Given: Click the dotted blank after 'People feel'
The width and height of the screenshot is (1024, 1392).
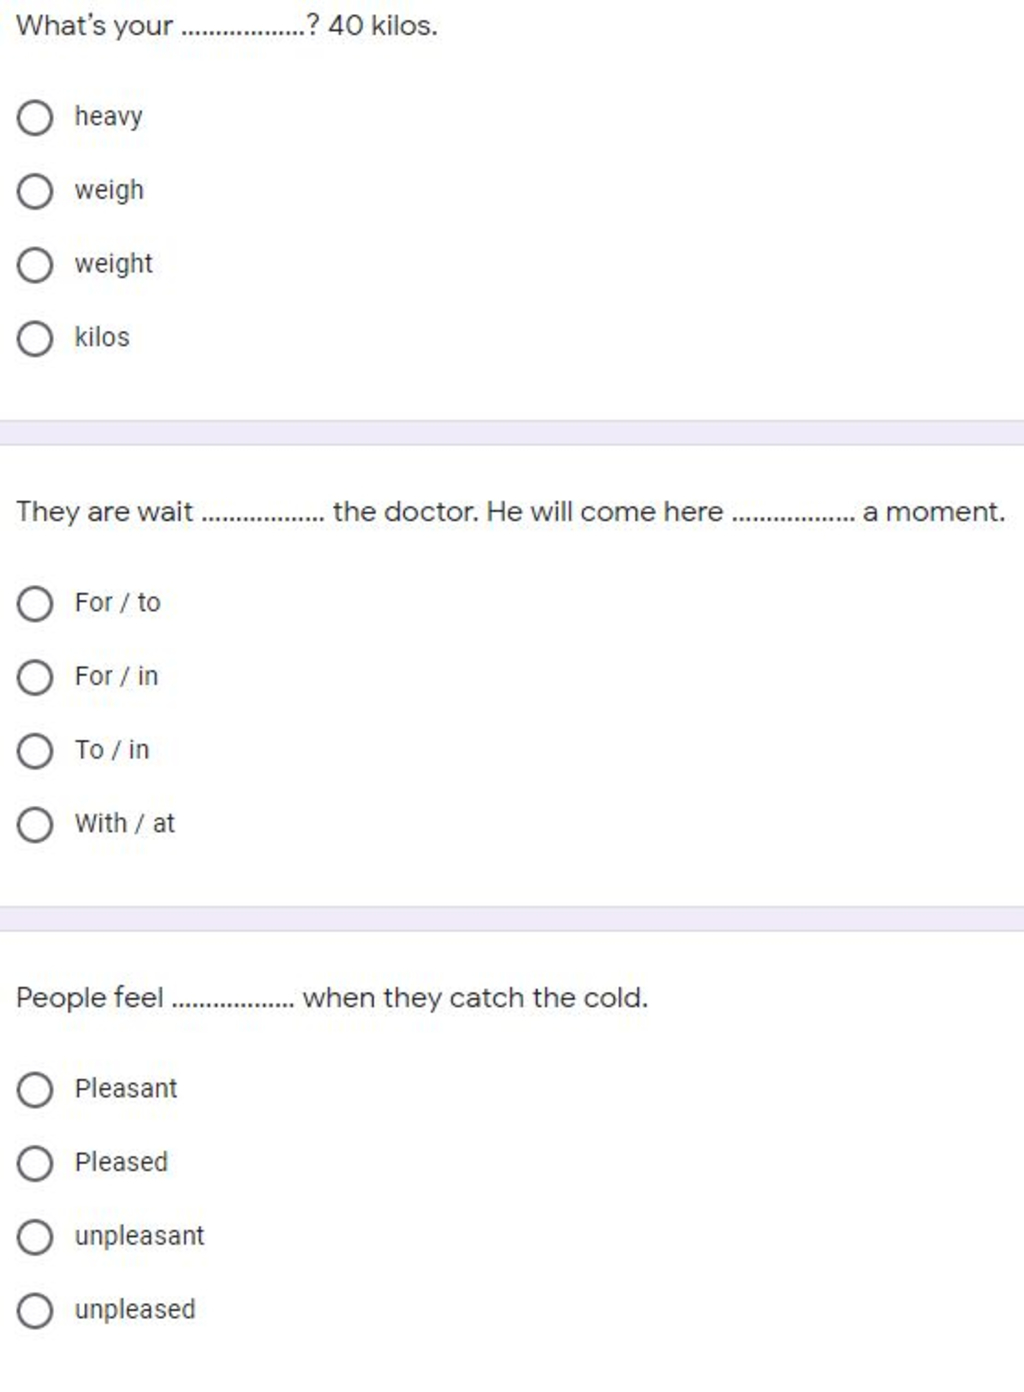Looking at the screenshot, I should click(233, 1002).
